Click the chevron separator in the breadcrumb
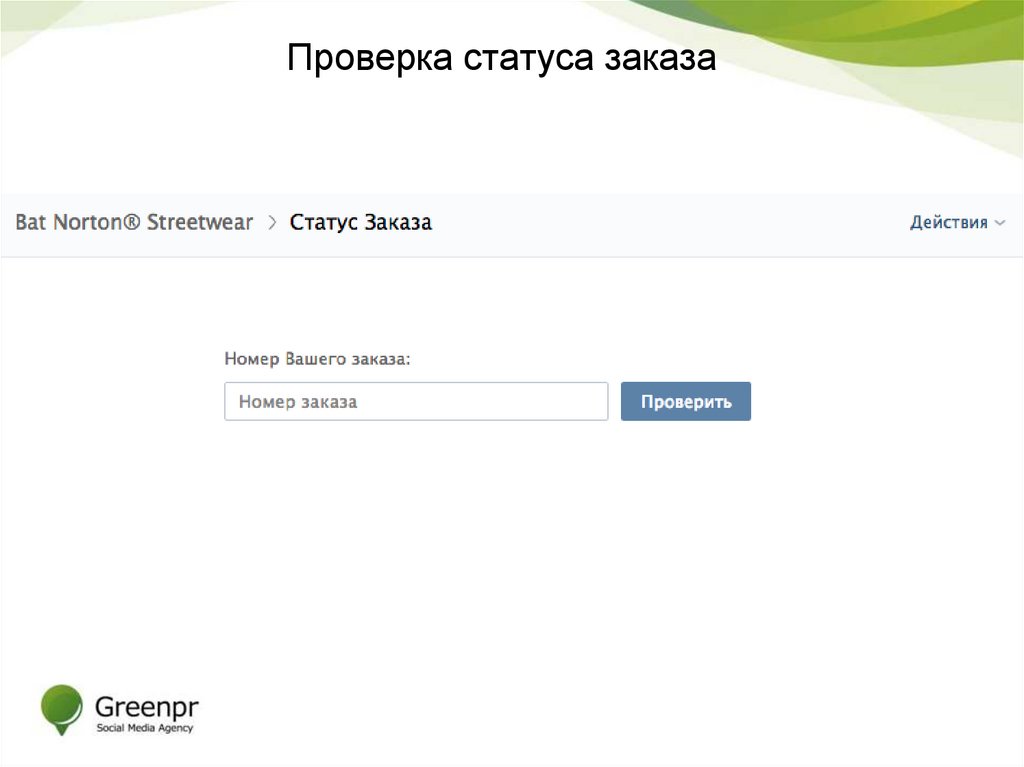Viewport: 1024px width, 767px height. pyautogui.click(x=271, y=222)
